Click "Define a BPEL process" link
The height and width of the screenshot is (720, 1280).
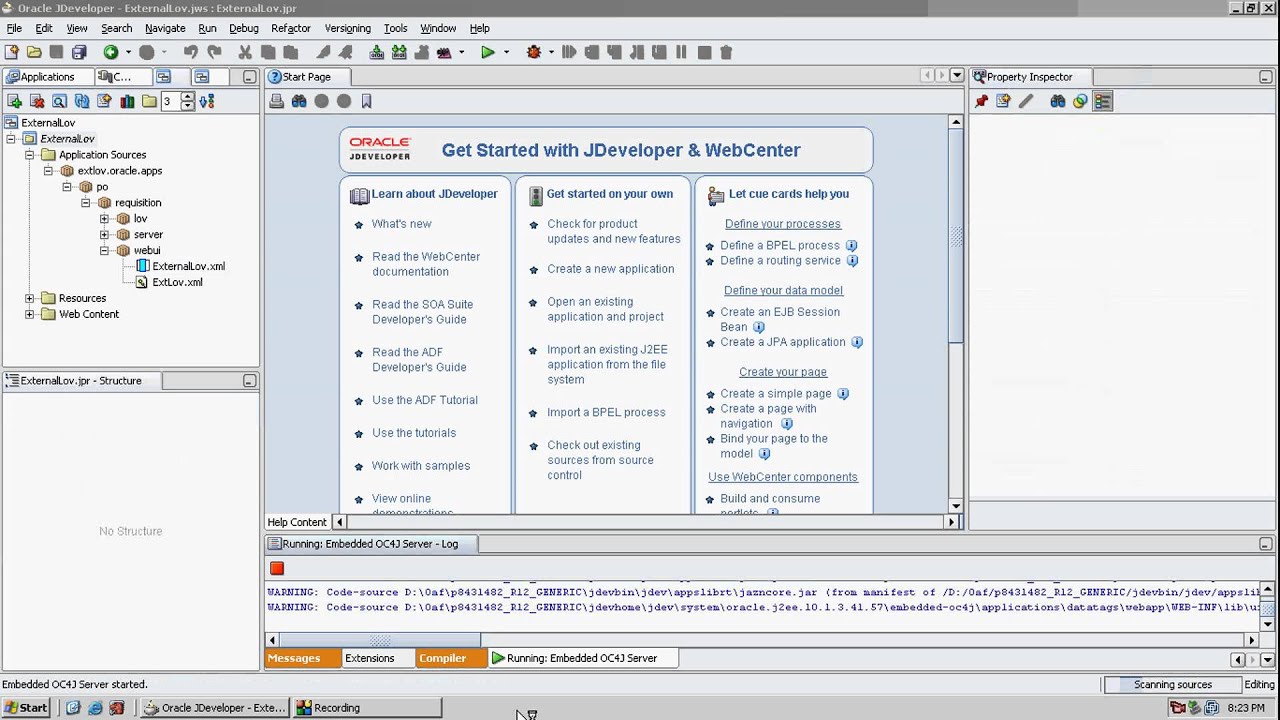pos(780,245)
